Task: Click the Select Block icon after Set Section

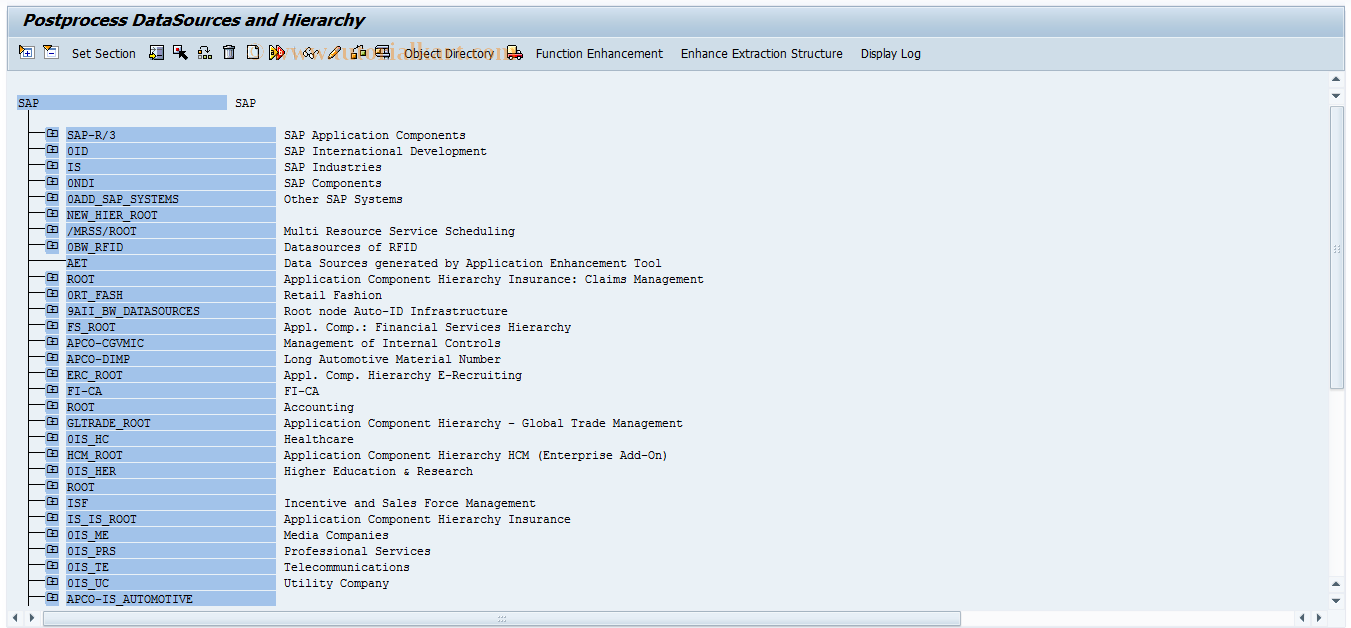Action: [x=157, y=53]
